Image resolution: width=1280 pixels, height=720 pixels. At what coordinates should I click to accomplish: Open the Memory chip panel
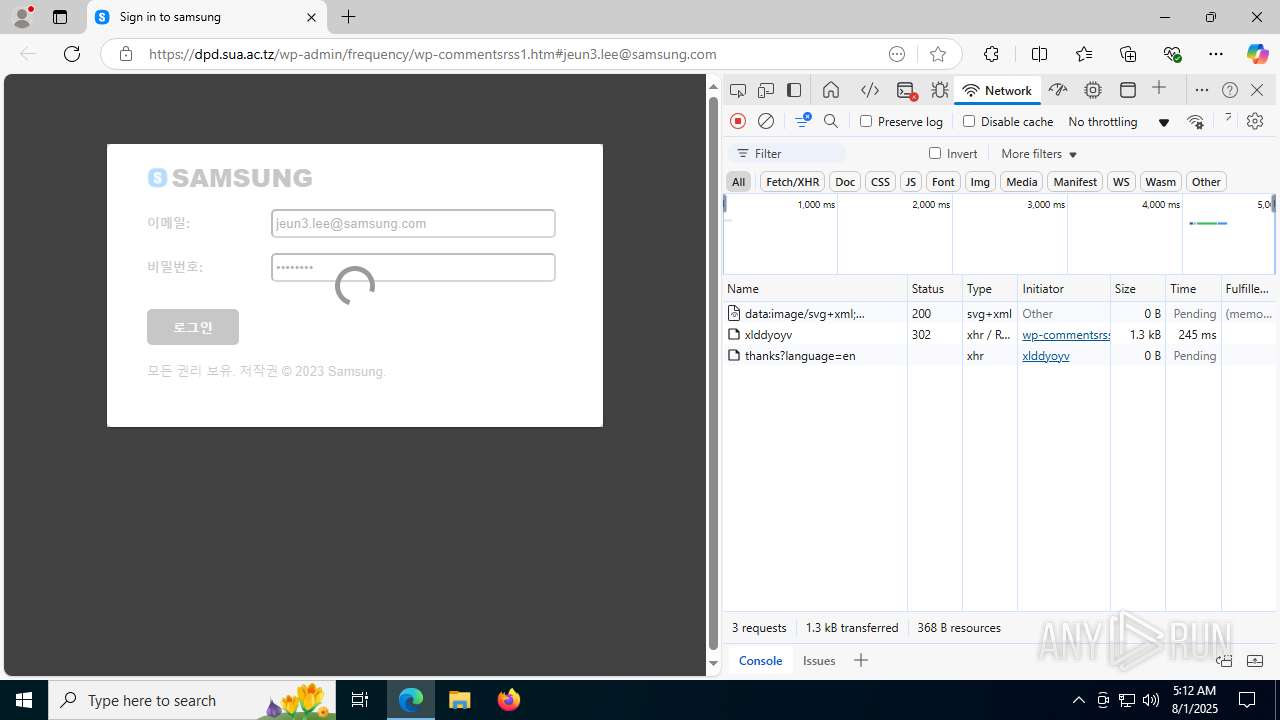1093,90
